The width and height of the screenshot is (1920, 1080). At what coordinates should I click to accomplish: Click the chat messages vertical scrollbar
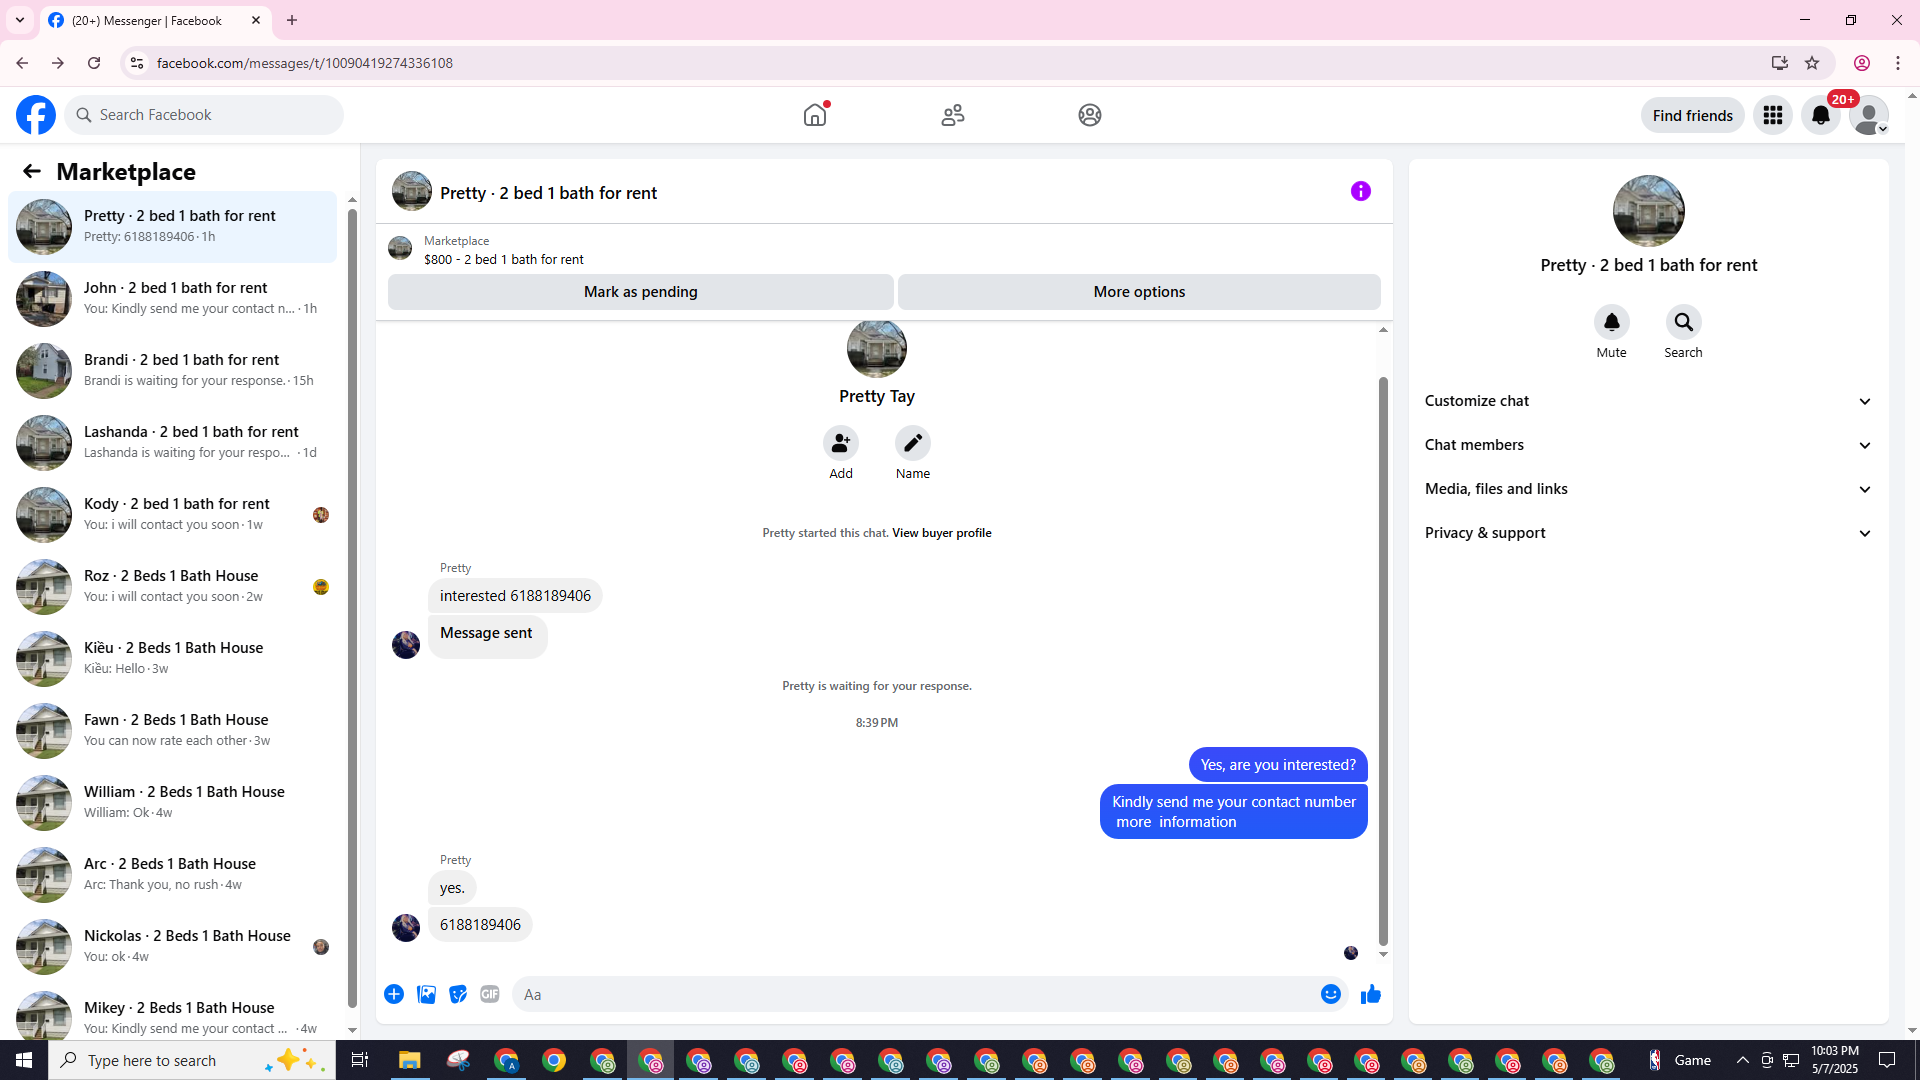[x=1383, y=660]
